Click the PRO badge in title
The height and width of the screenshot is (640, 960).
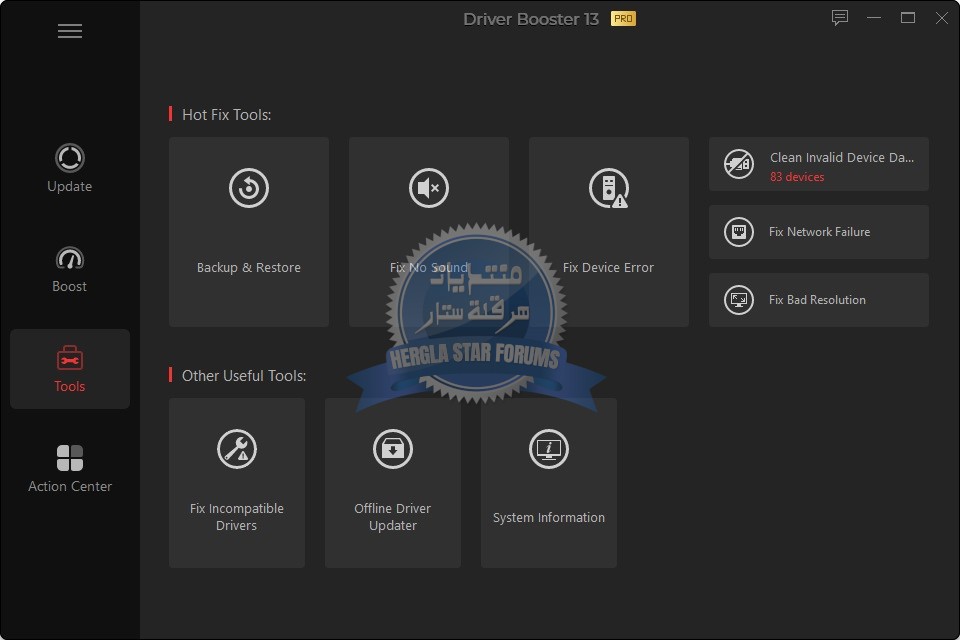[x=623, y=19]
